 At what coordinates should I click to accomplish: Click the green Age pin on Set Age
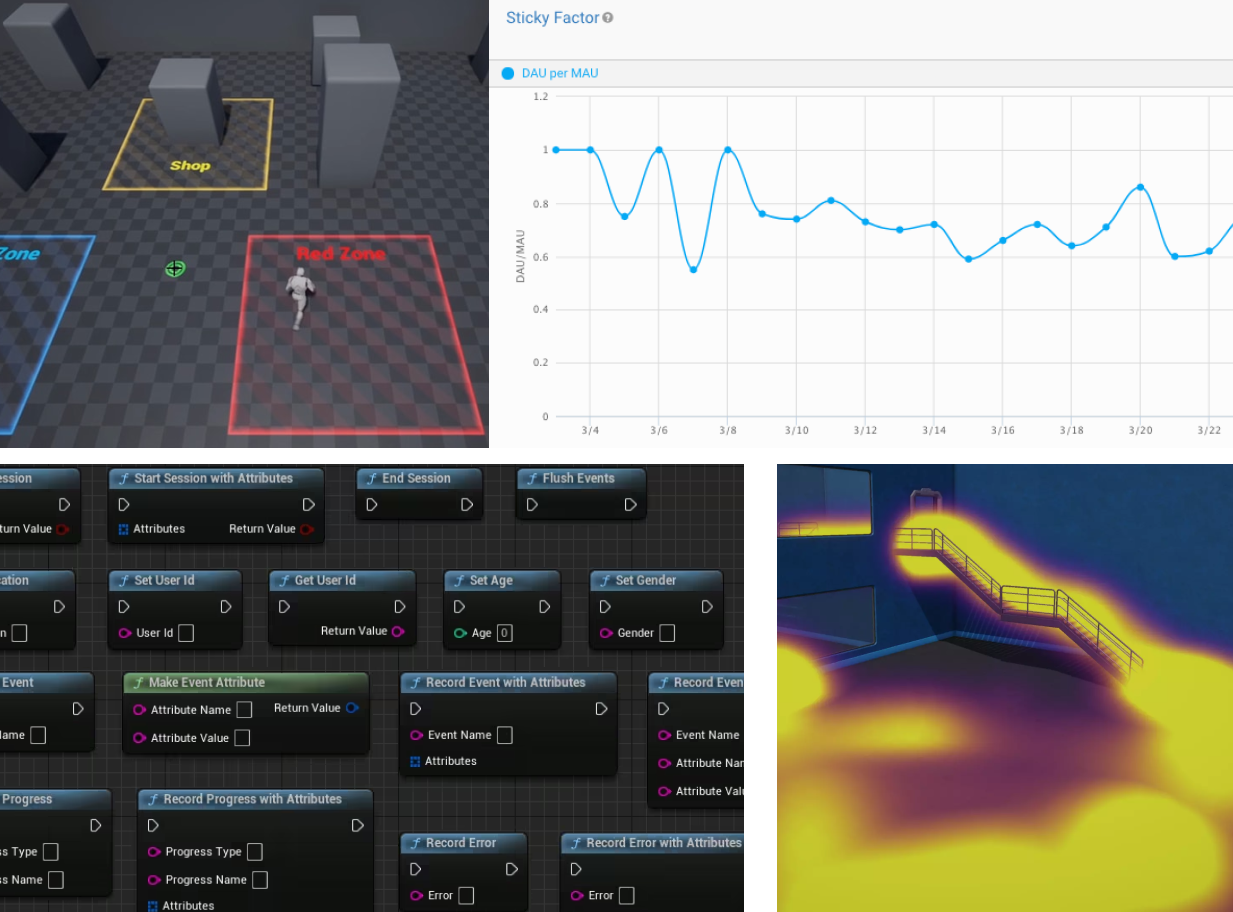(x=460, y=633)
